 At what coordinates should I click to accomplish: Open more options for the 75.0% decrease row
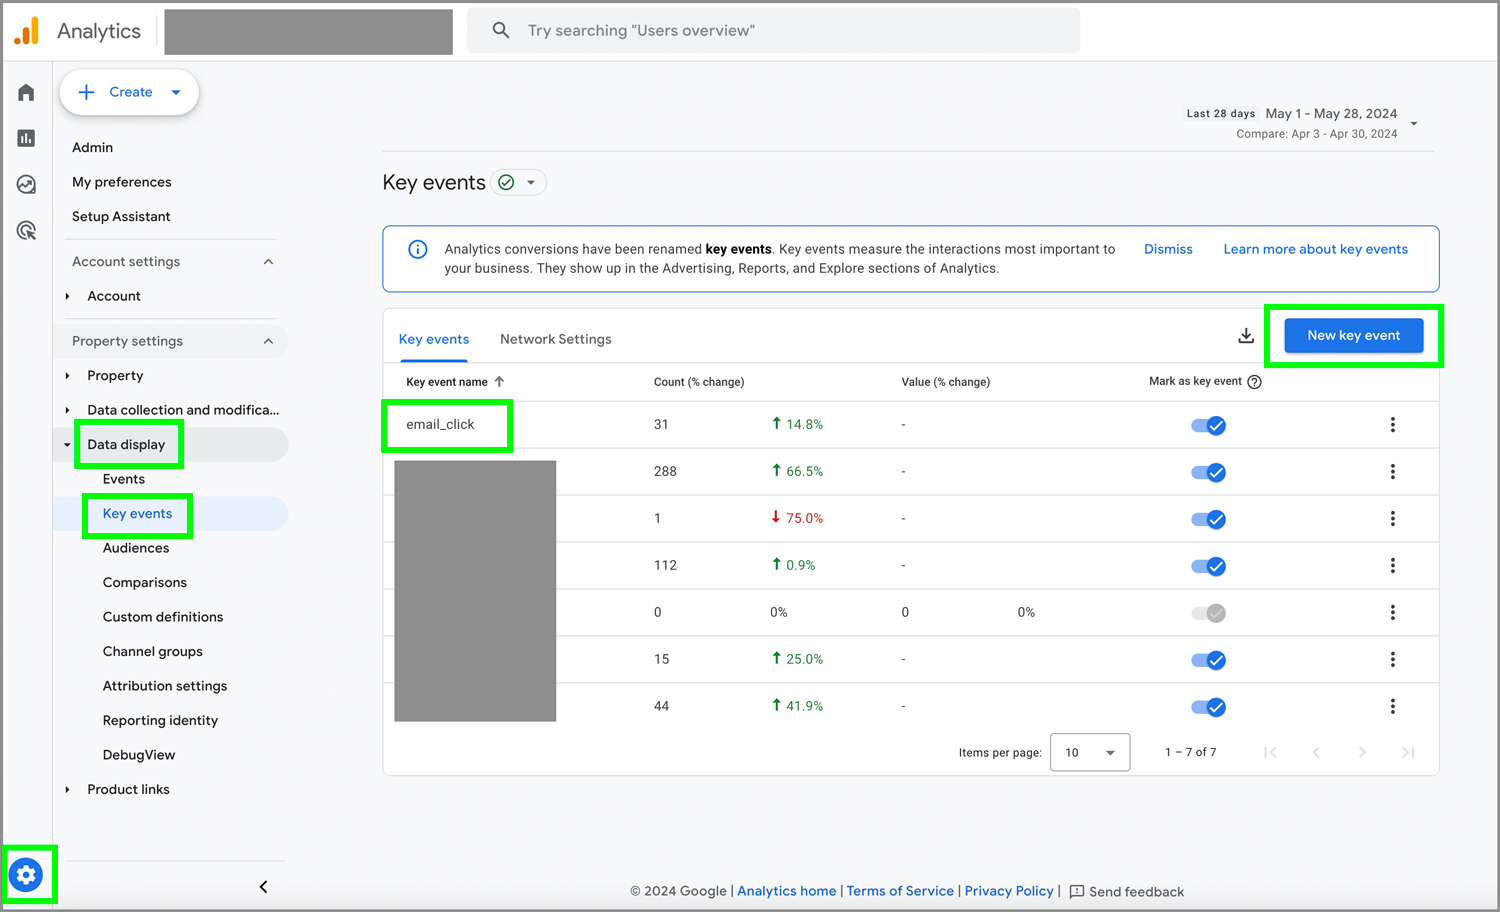pyautogui.click(x=1392, y=519)
